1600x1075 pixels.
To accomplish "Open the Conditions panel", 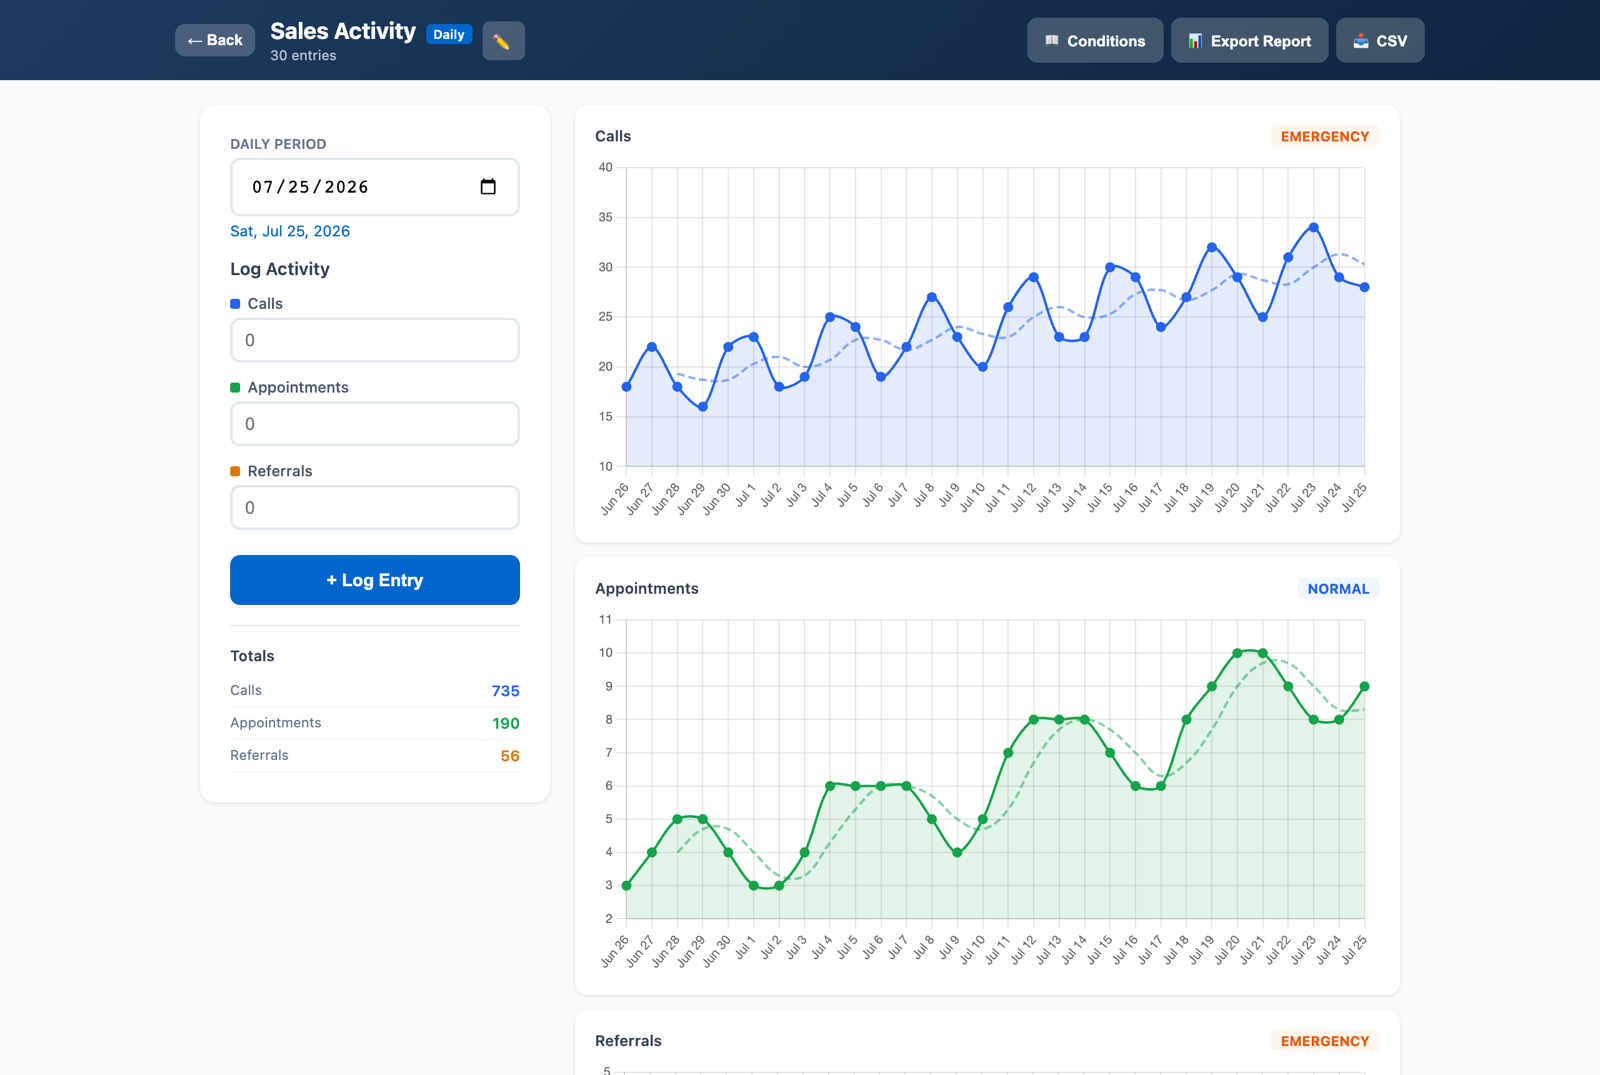I will (x=1095, y=41).
